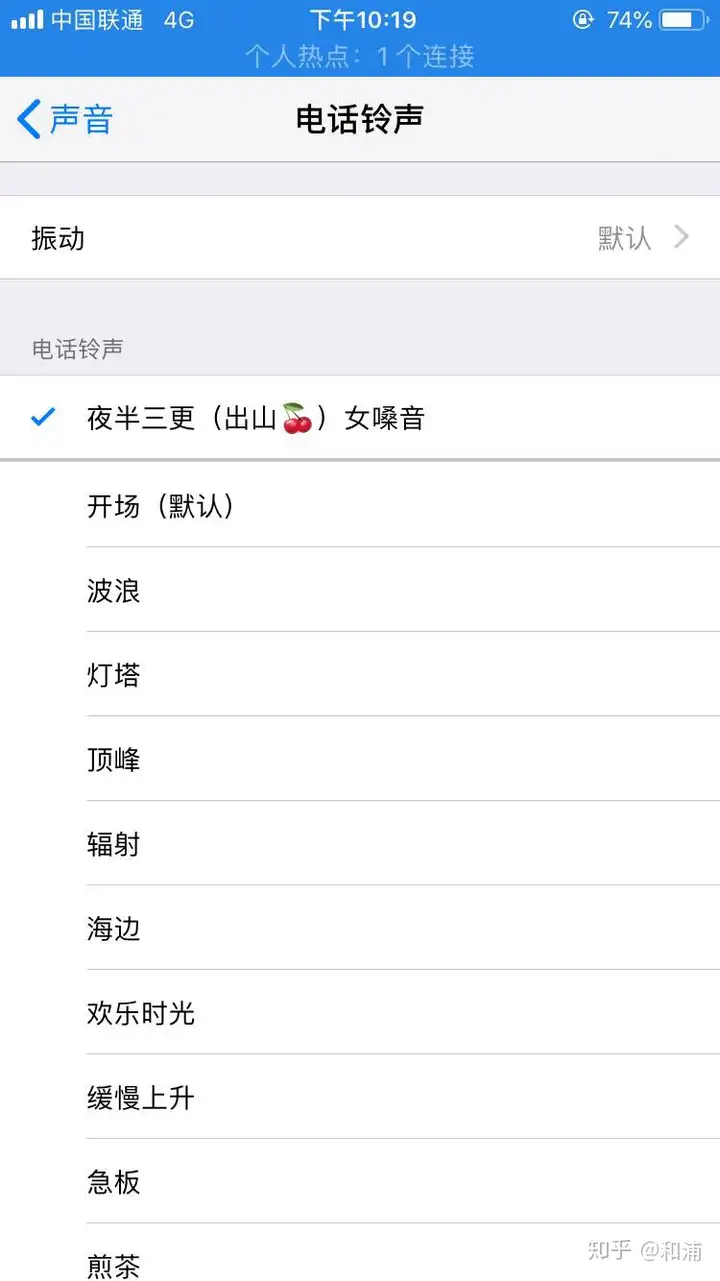Tap the blue checkmark beside selected ringtone
Image resolution: width=720 pixels, height=1281 pixels.
[x=43, y=418]
